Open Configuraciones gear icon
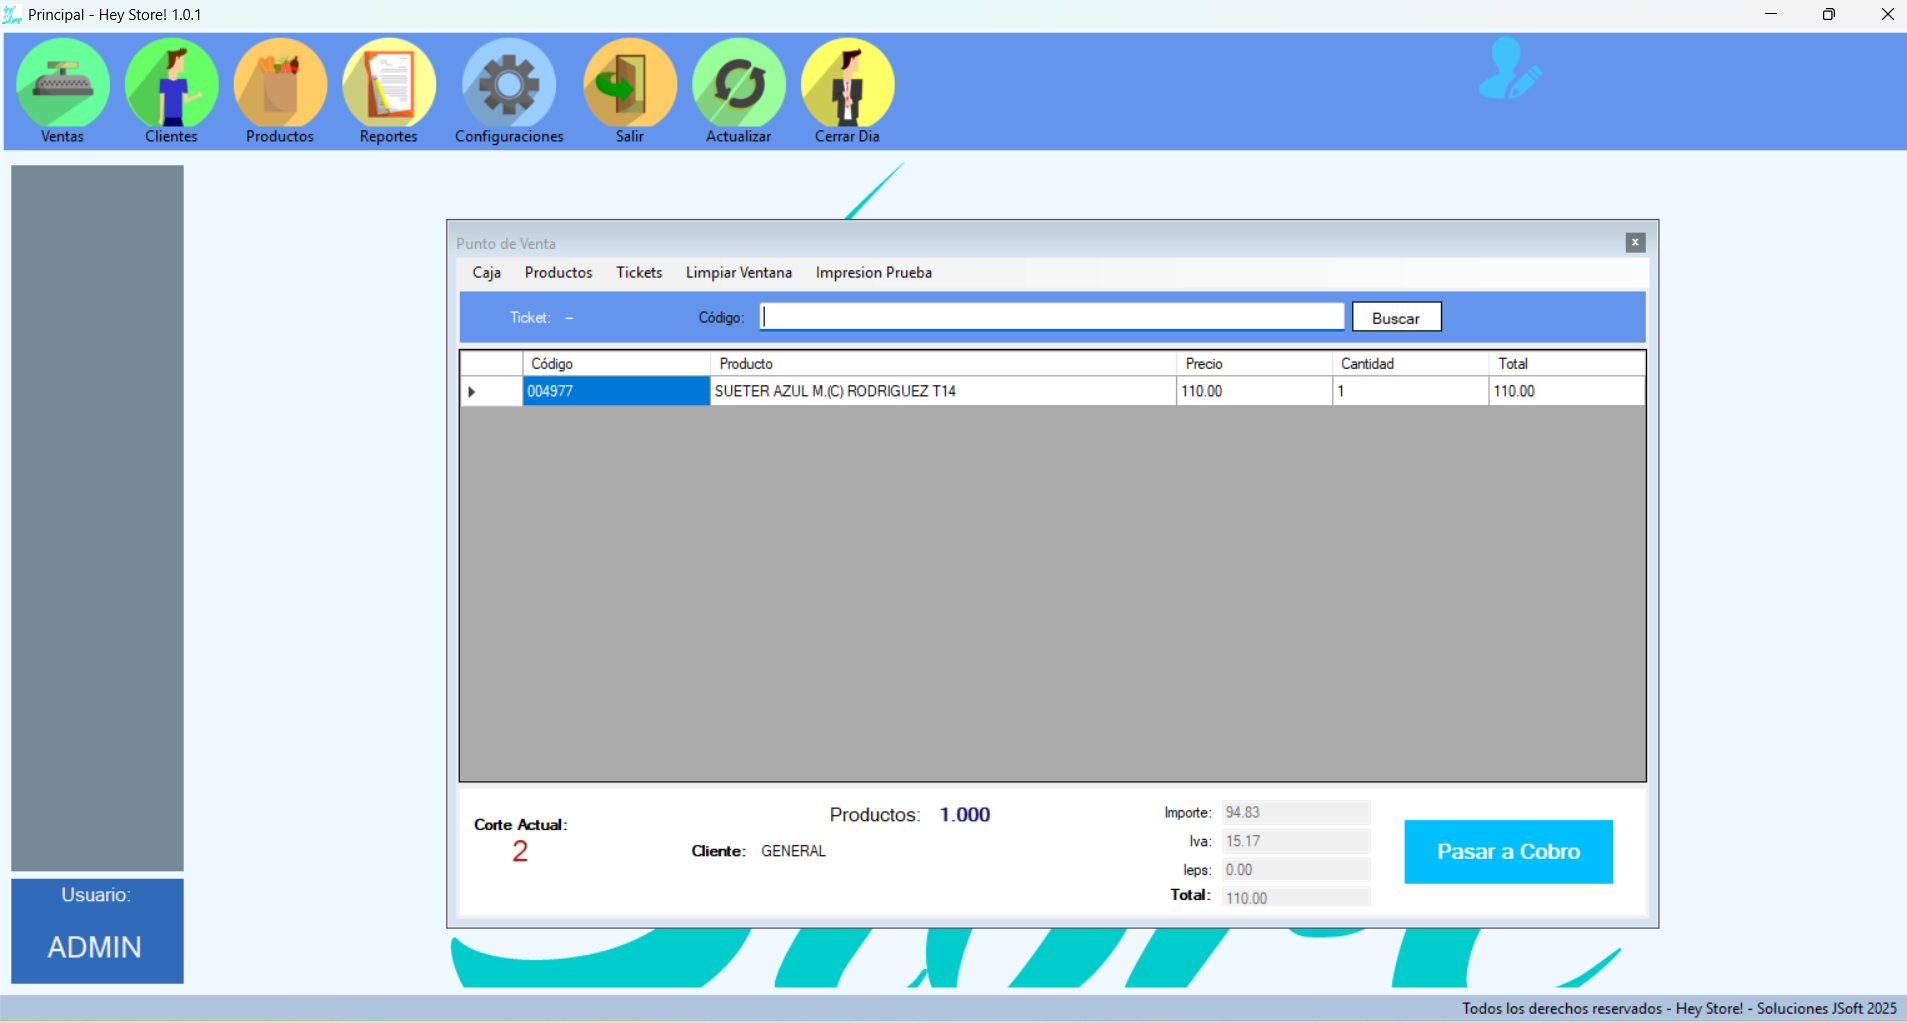Screen dimensions: 1907x1023 (509, 85)
